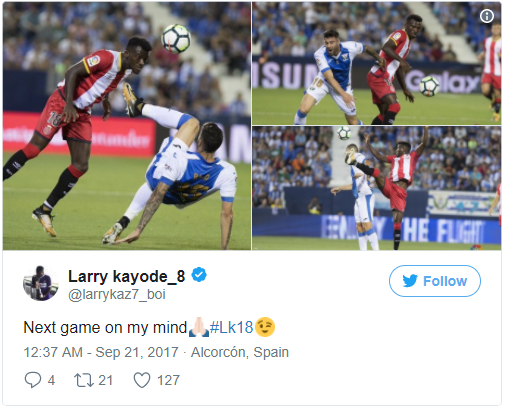Follow Larry kayode_8
Screen dimensions: 505x406
435,281
